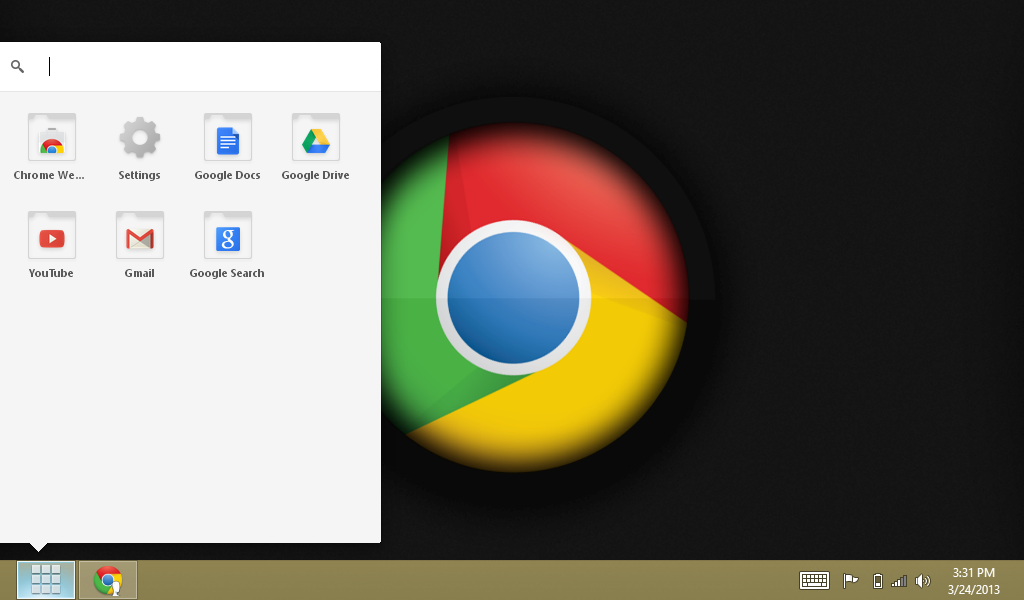This screenshot has height=600, width=1024.
Task: Show the on-screen touch keyboard
Action: pyautogui.click(x=814, y=580)
